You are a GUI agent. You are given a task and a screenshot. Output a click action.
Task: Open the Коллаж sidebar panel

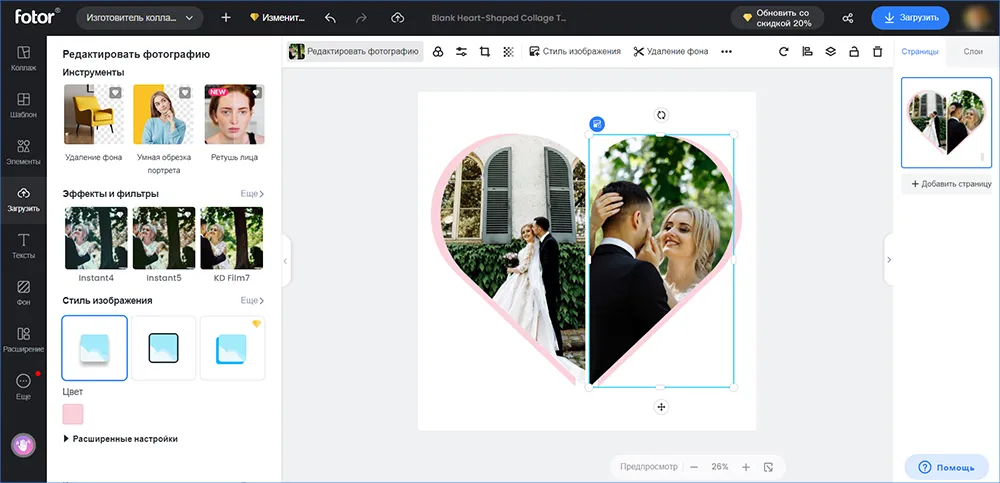click(24, 58)
